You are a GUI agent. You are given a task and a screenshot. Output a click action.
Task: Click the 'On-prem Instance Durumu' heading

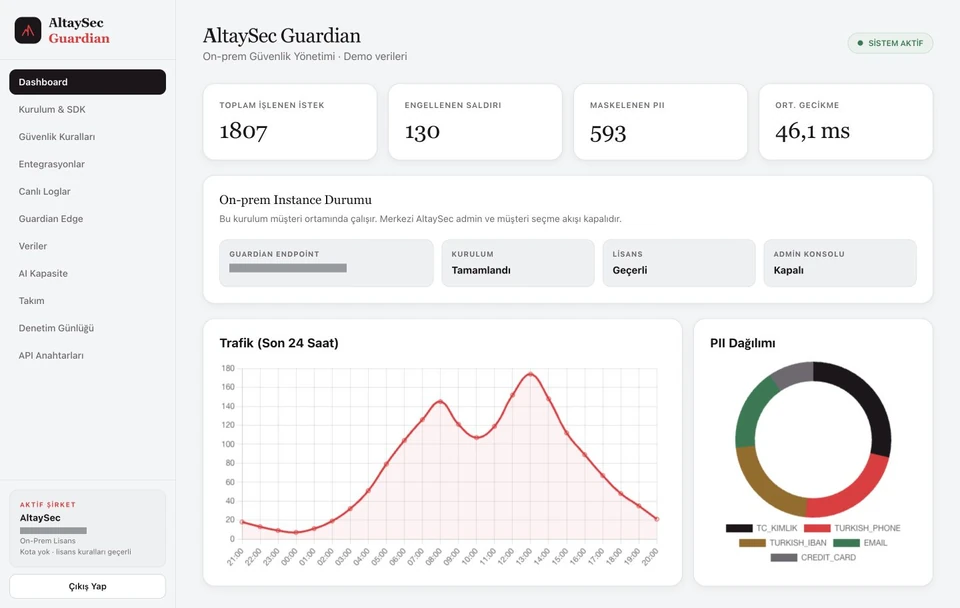(295, 200)
